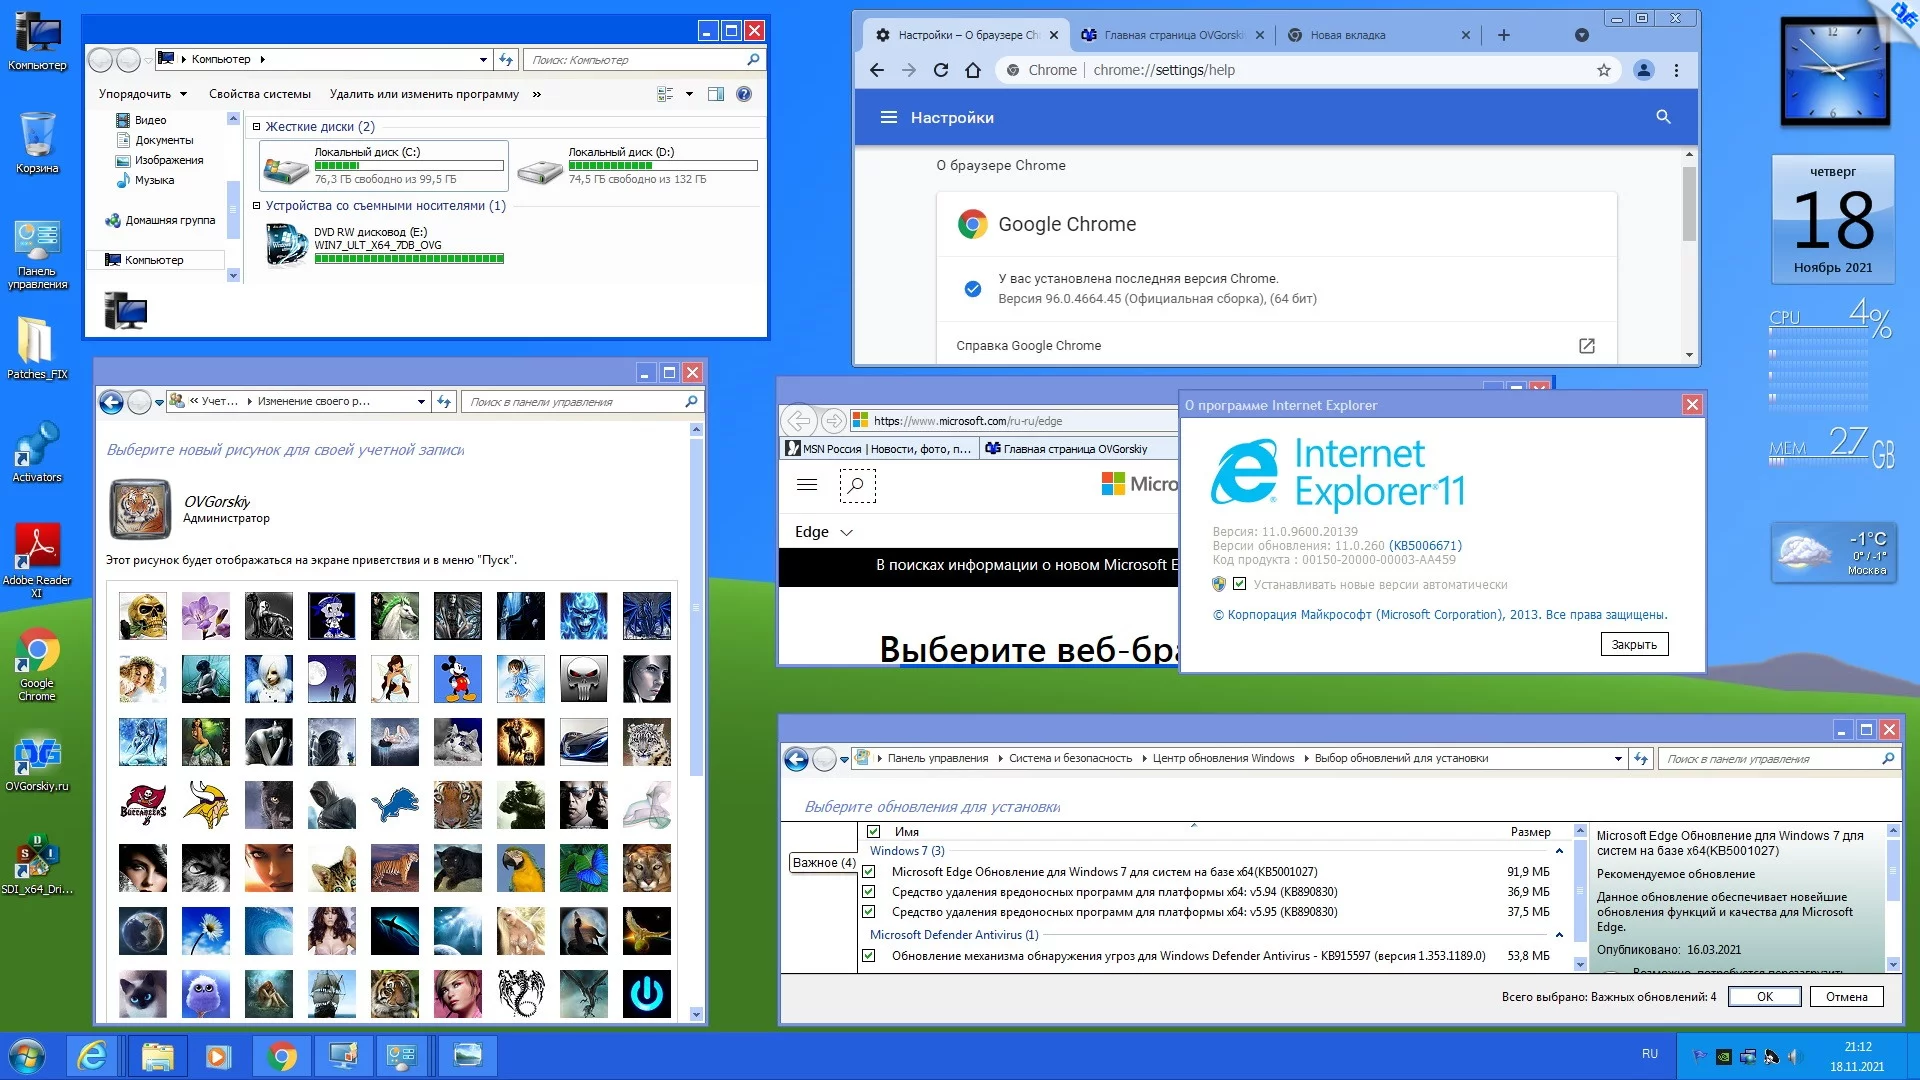Uncheck Microsoft Edge update KB5001027
1920x1080 pixels.
point(869,872)
